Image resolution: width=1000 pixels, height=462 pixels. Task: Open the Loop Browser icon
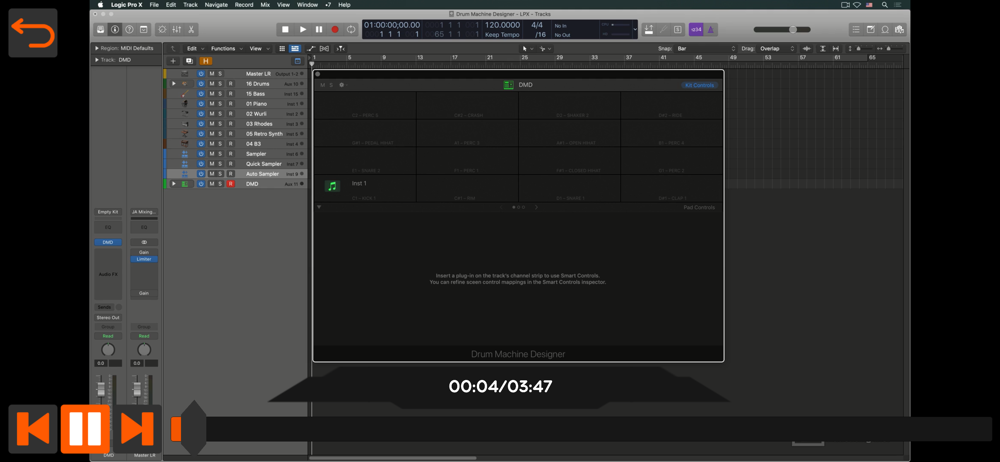(x=885, y=29)
